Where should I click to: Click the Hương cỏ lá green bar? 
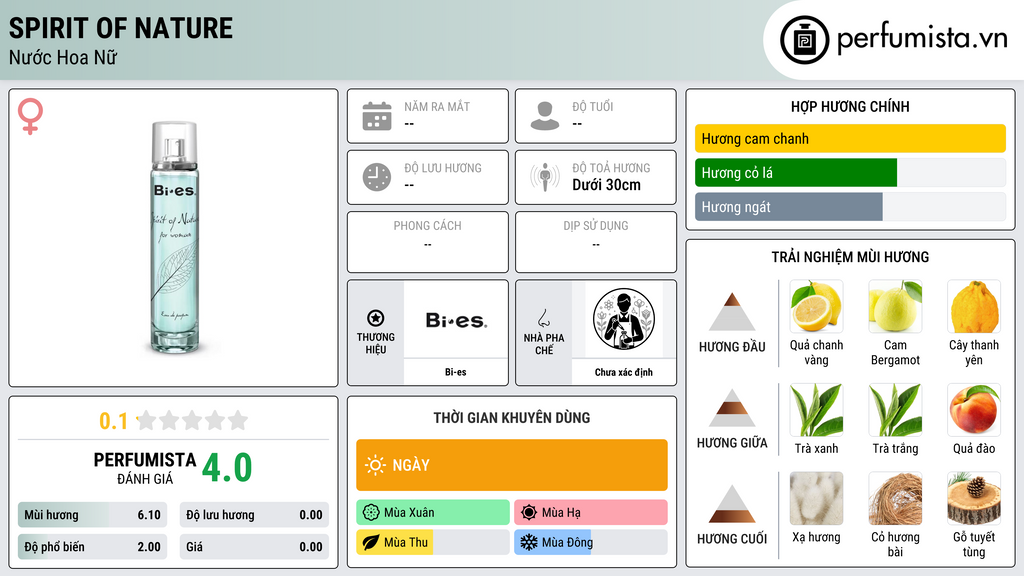tap(795, 172)
